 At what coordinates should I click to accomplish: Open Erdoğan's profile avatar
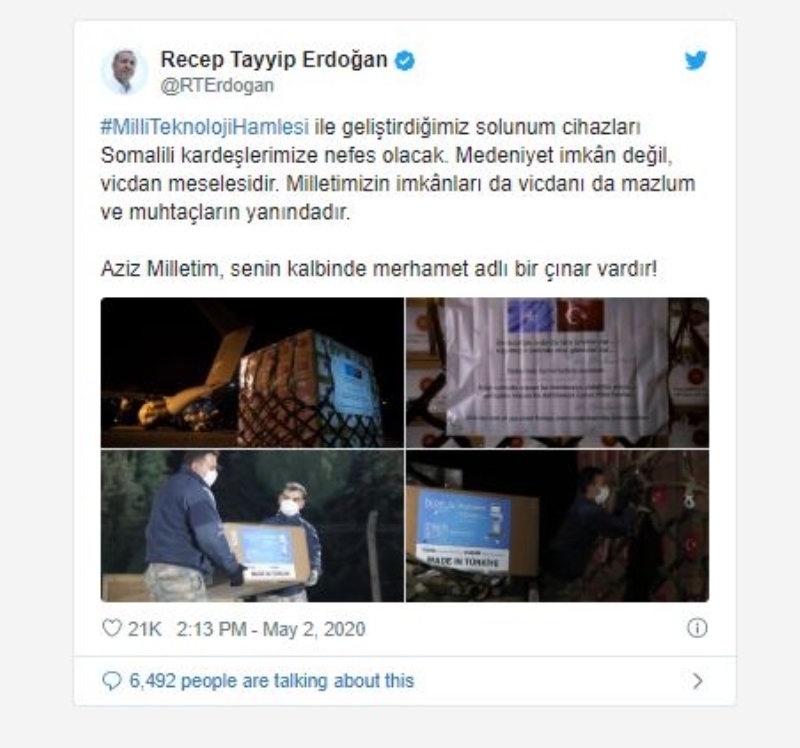124,71
